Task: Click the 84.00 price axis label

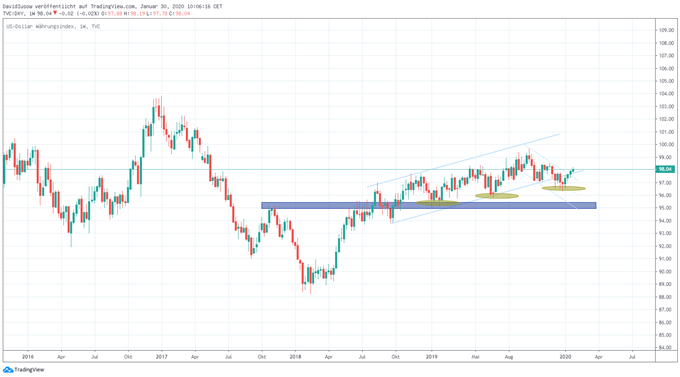Action: click(666, 347)
